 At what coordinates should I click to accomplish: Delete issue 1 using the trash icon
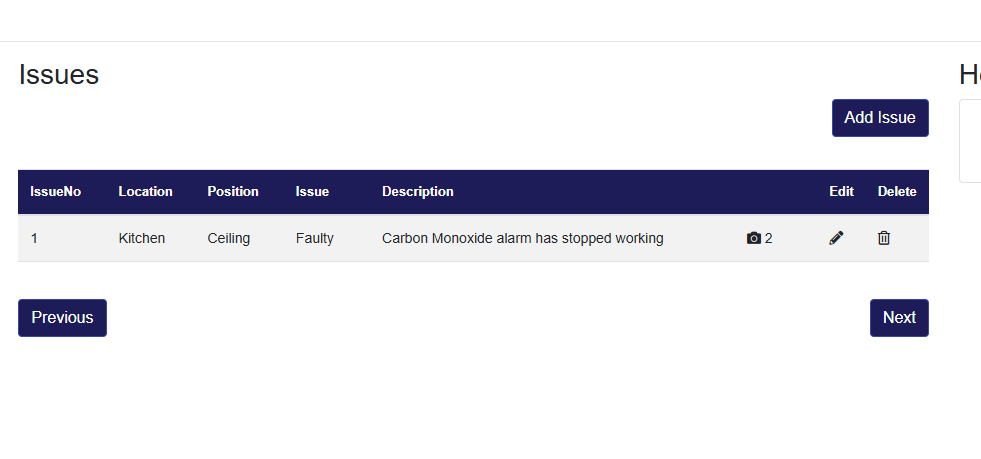tap(884, 238)
